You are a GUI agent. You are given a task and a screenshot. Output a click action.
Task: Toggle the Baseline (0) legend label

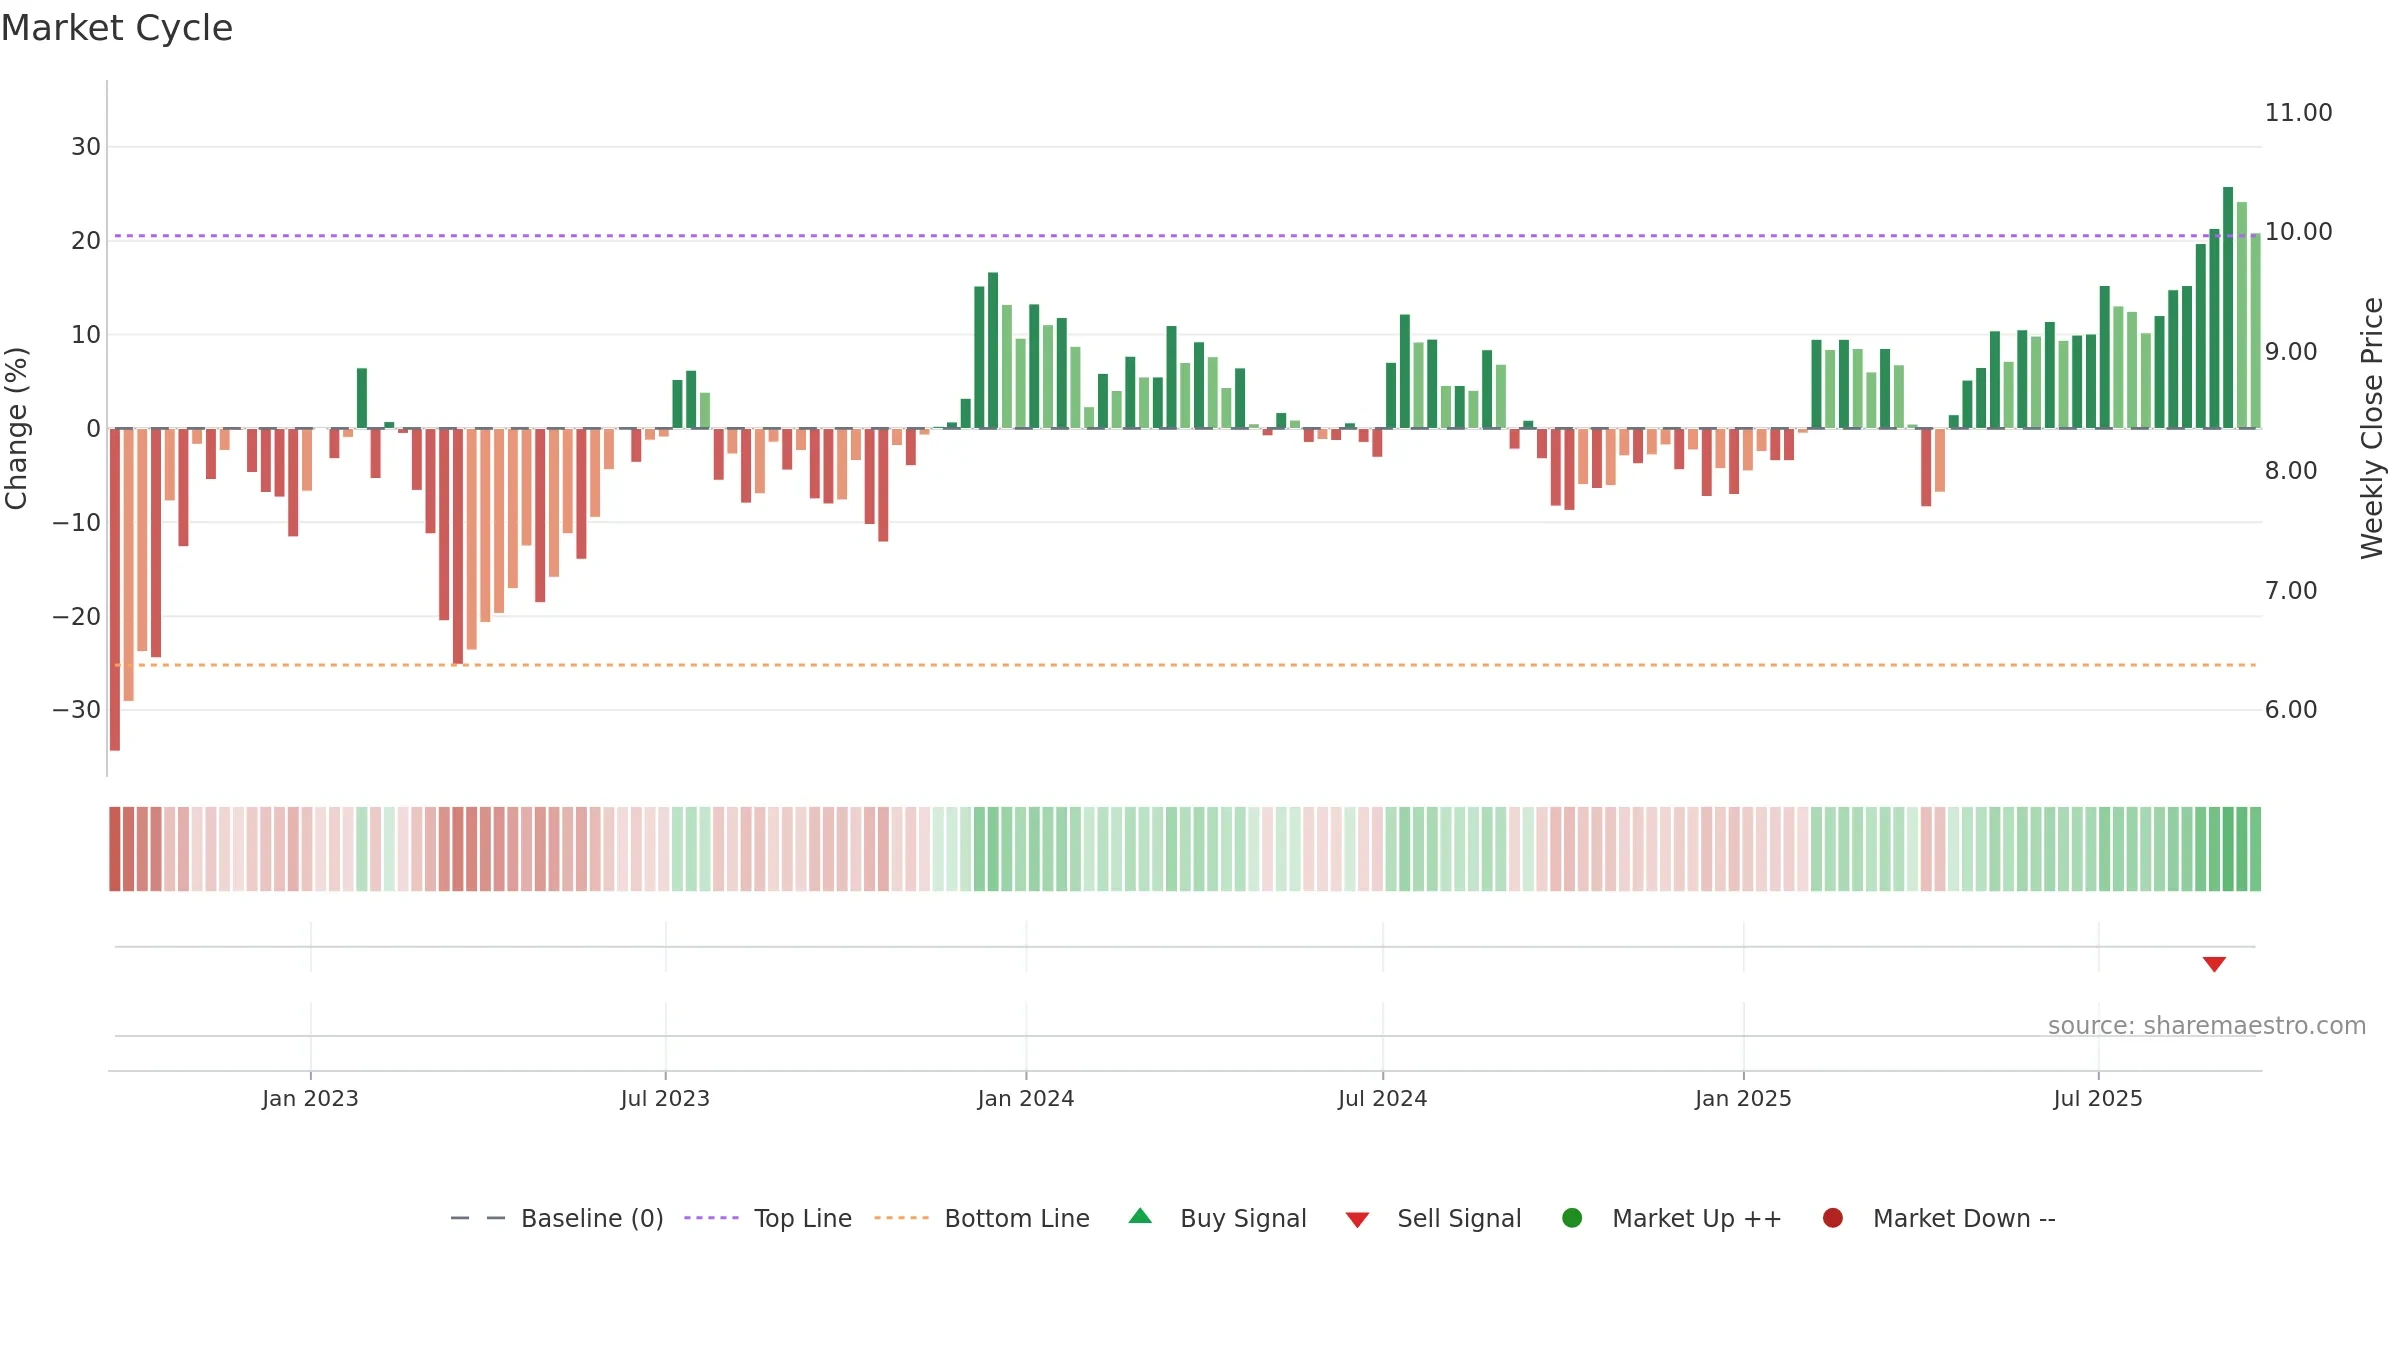pyautogui.click(x=592, y=1218)
